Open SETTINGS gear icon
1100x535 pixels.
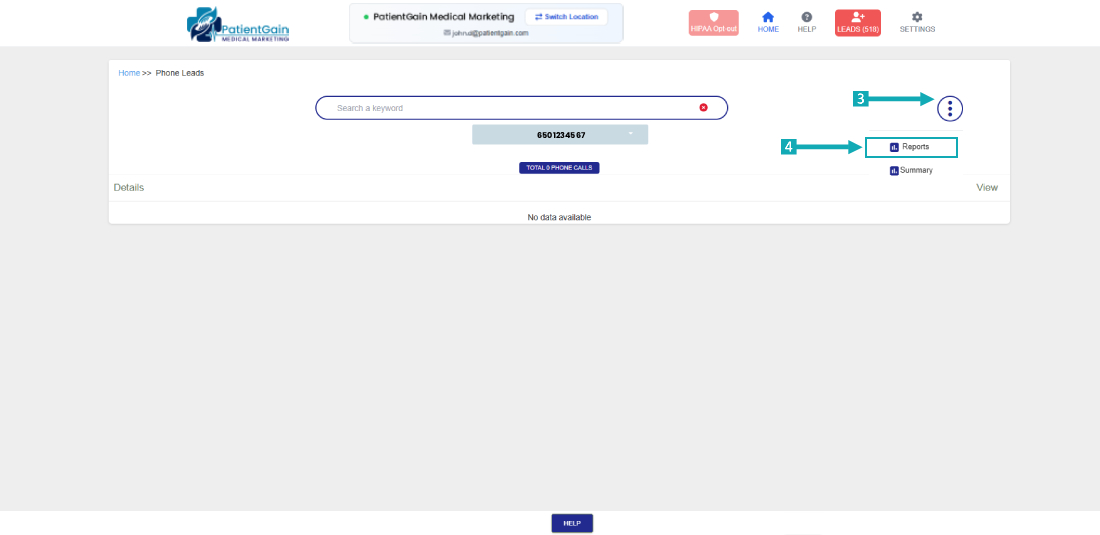tap(917, 23)
